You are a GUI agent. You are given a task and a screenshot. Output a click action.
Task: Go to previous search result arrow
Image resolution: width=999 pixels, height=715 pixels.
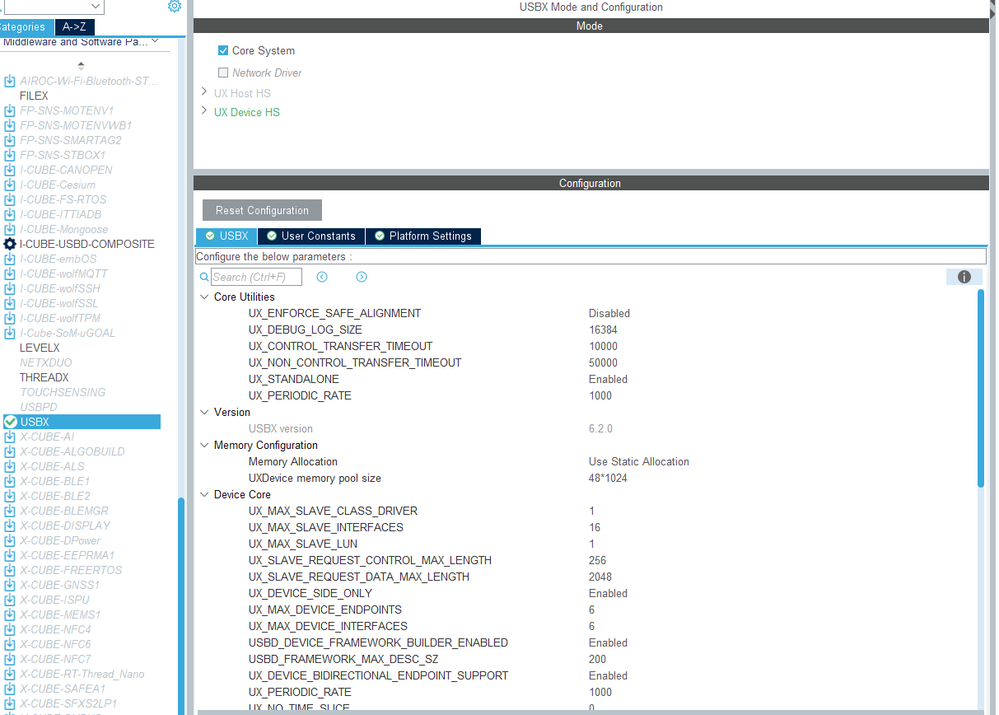(322, 277)
